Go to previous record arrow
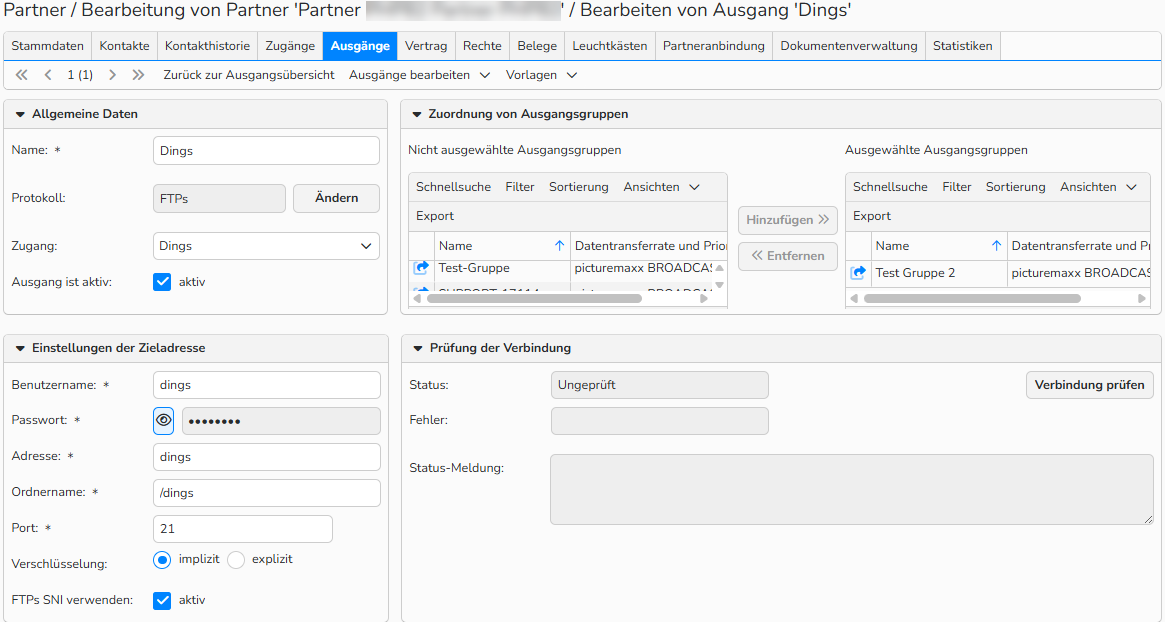1165x622 pixels. [x=48, y=75]
